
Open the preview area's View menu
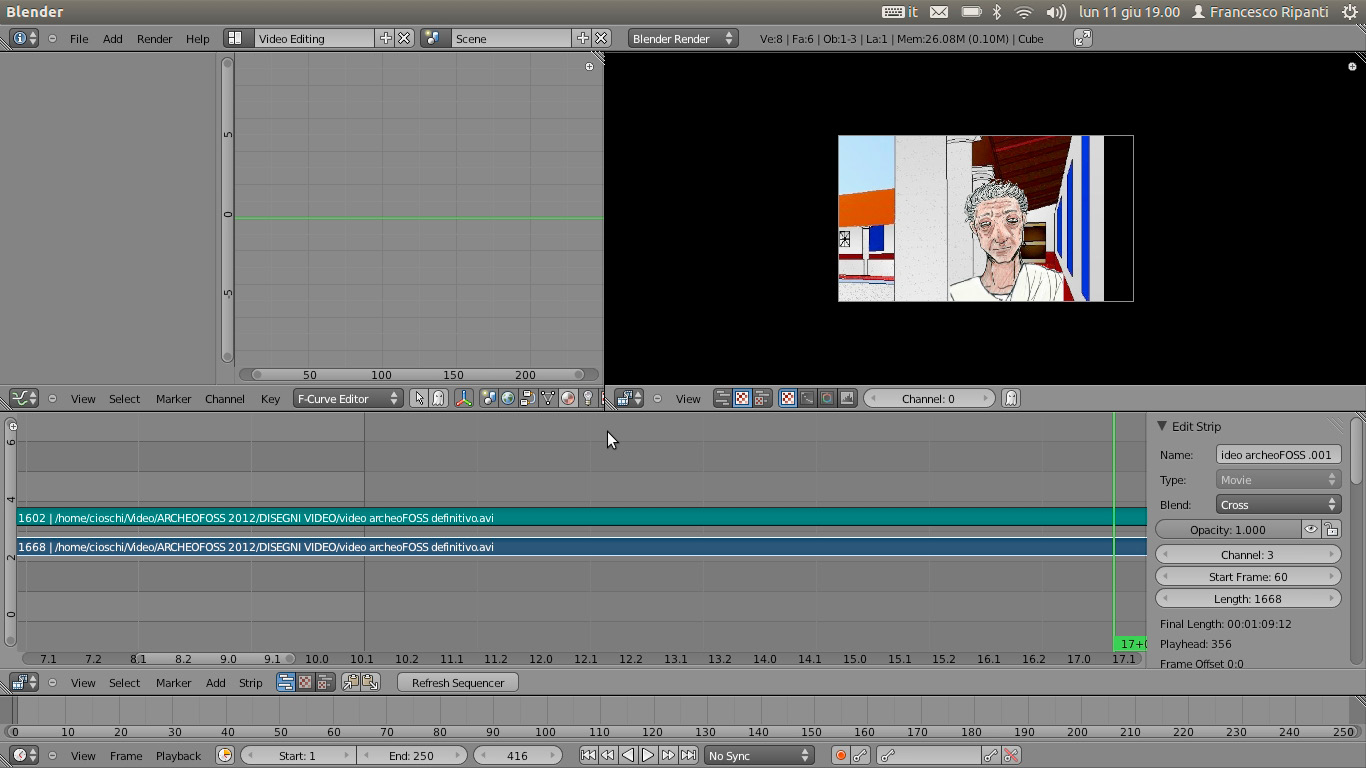[688, 399]
